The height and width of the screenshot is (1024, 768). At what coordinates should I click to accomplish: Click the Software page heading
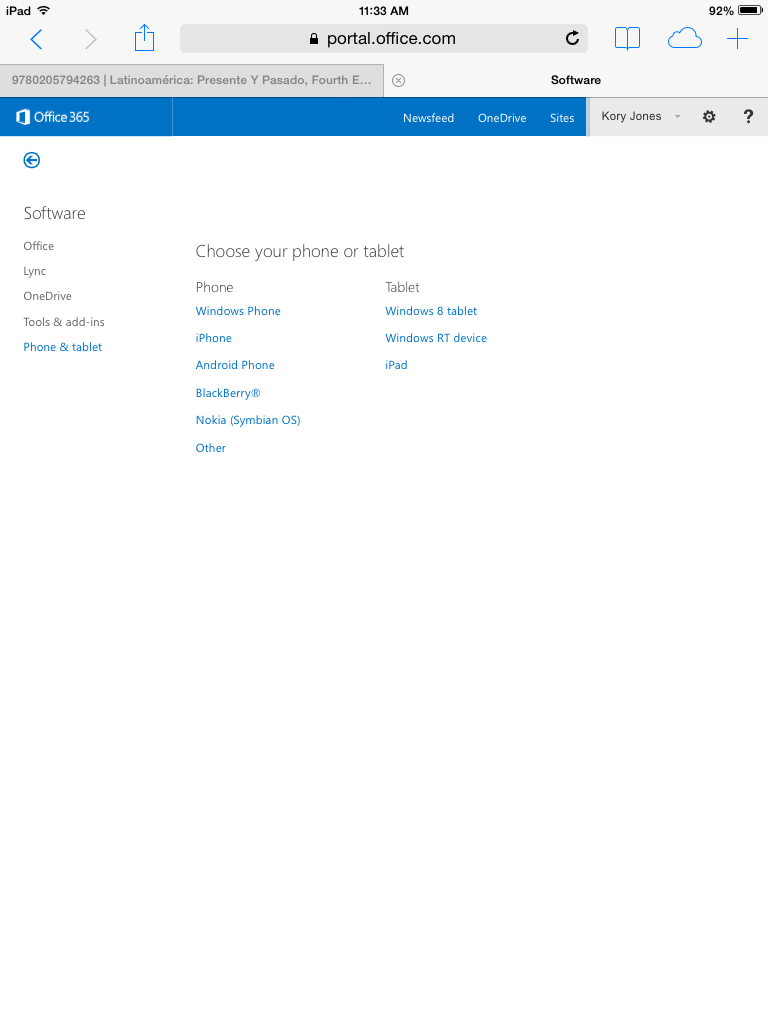click(x=55, y=213)
